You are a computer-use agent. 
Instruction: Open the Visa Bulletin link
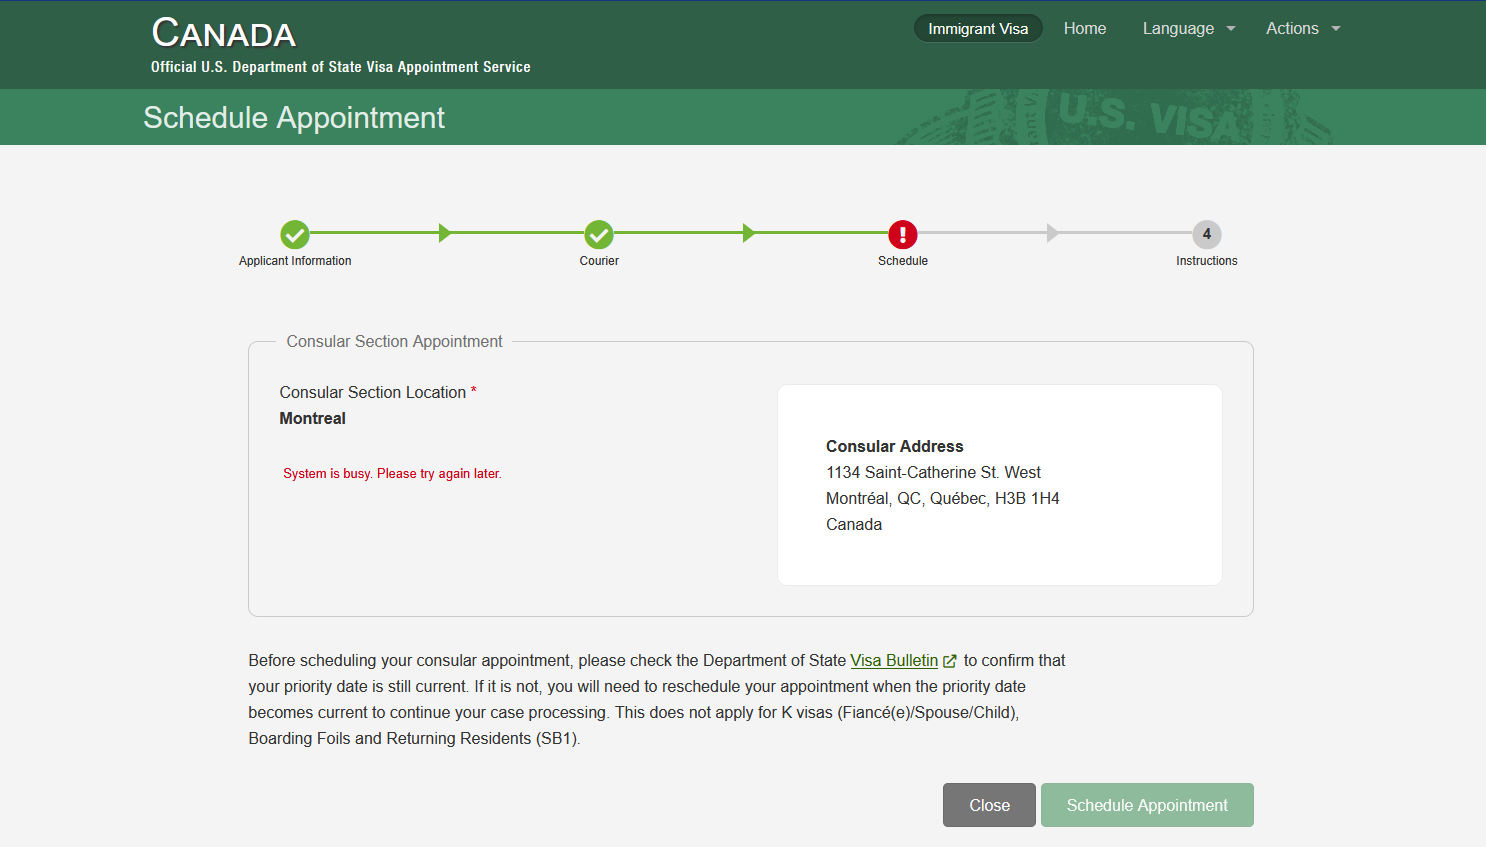coord(894,661)
